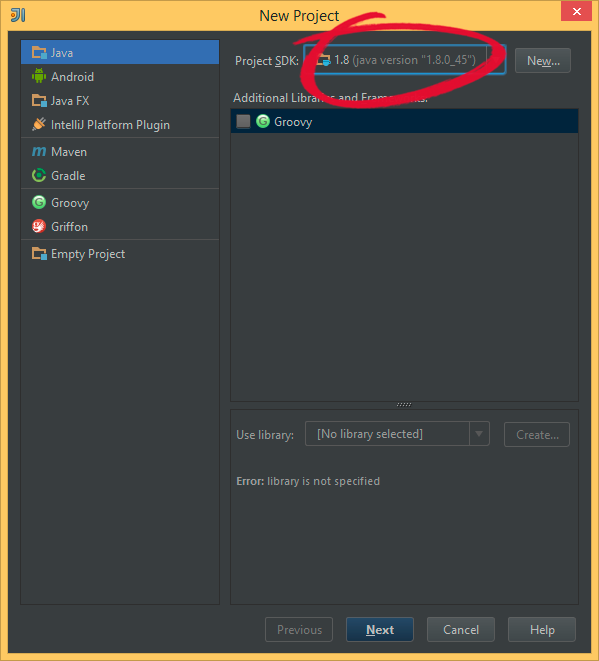Click the panel splitter handle dots
This screenshot has width=599, height=661.
(x=404, y=405)
